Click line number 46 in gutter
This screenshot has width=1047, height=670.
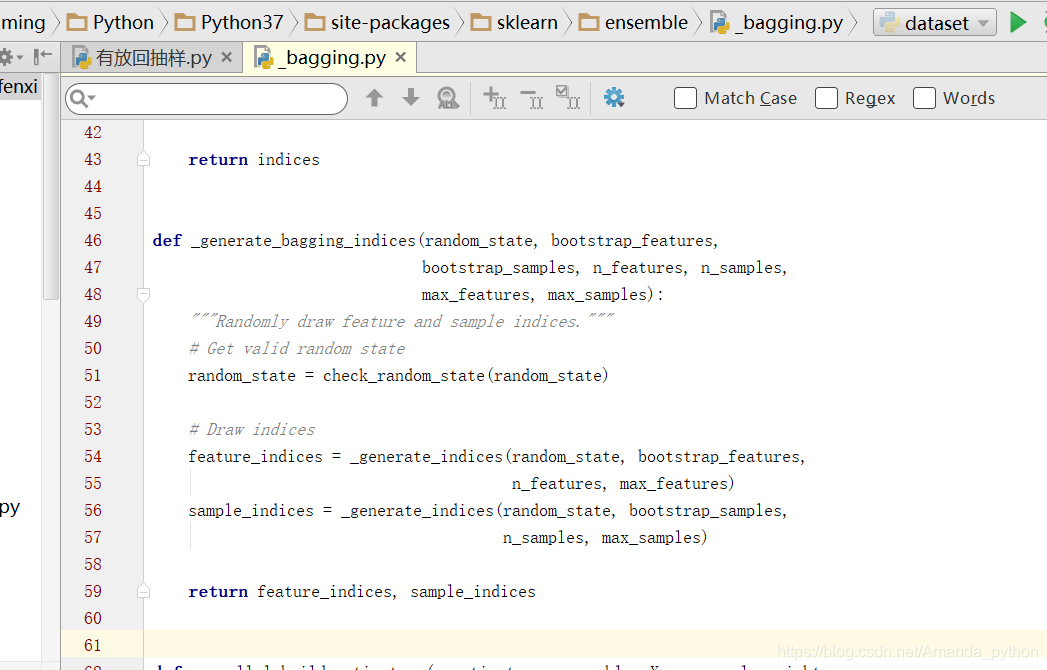(x=93, y=240)
